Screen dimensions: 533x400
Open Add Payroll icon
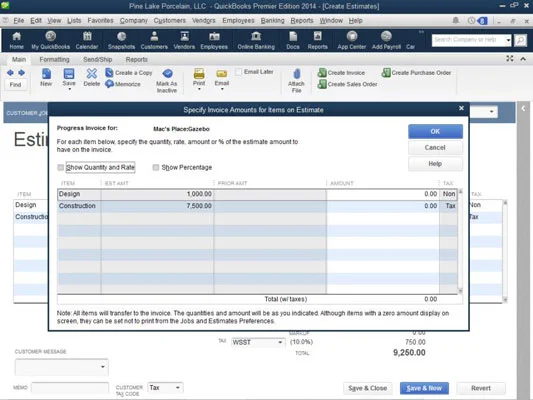(386, 40)
